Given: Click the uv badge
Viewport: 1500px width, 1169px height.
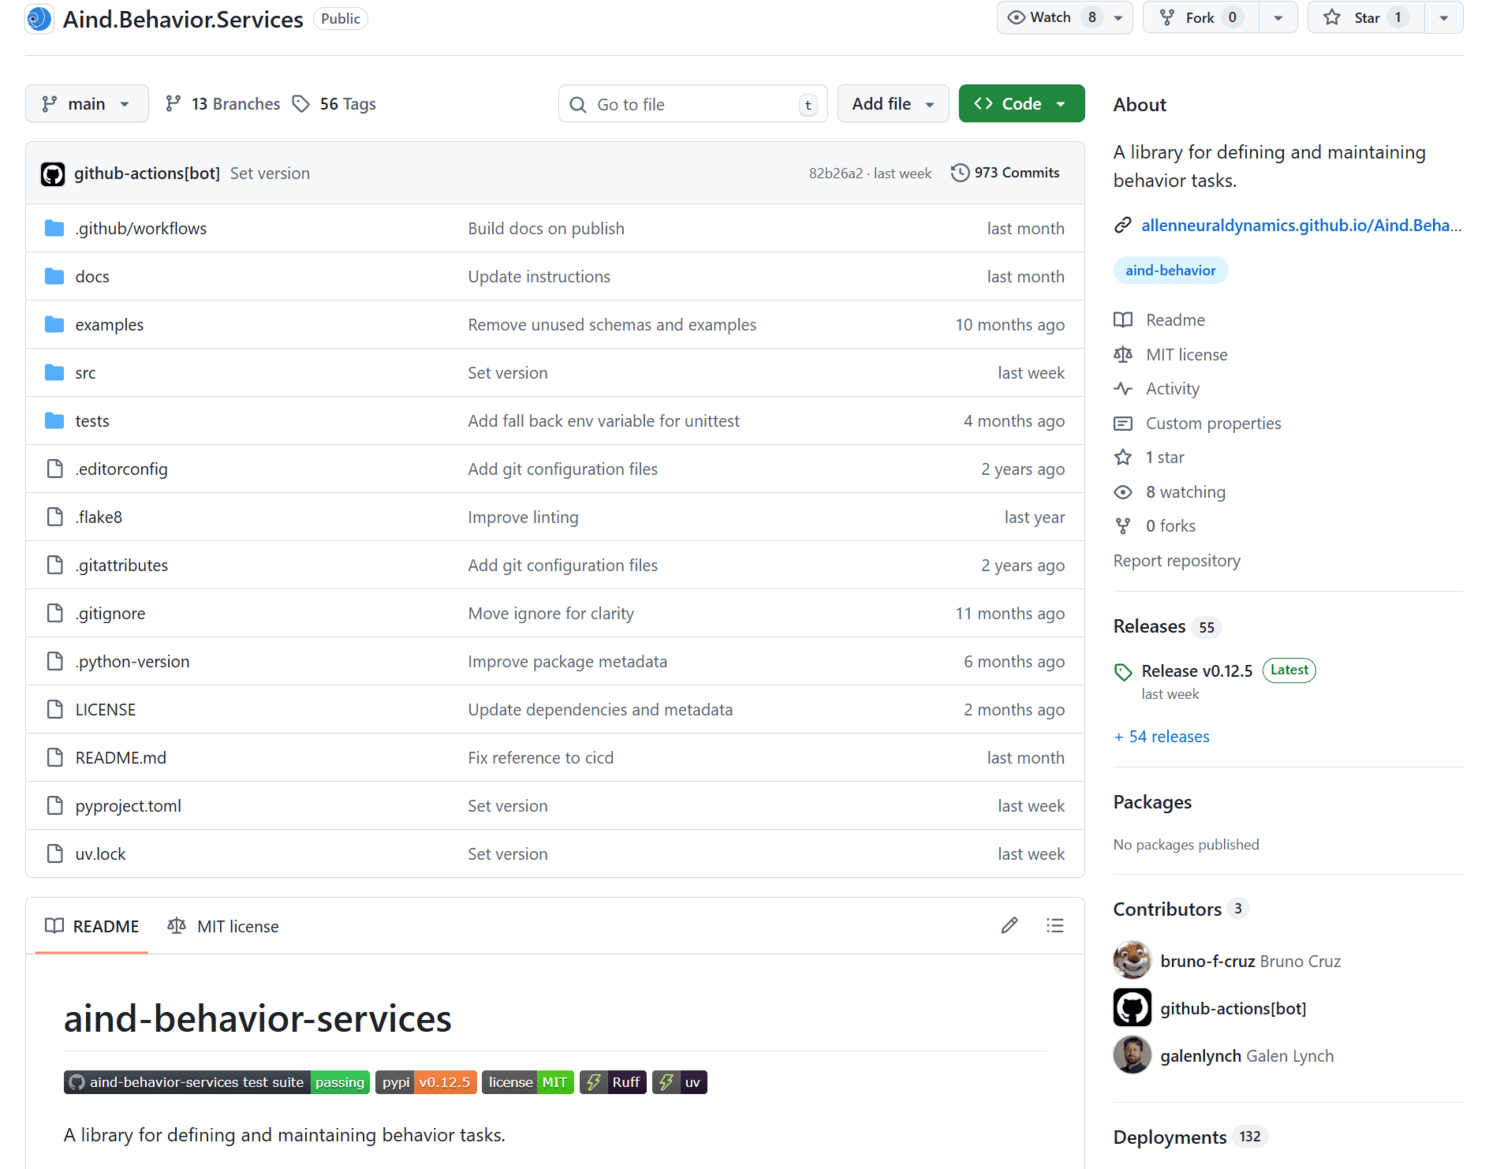Looking at the screenshot, I should tap(680, 1082).
